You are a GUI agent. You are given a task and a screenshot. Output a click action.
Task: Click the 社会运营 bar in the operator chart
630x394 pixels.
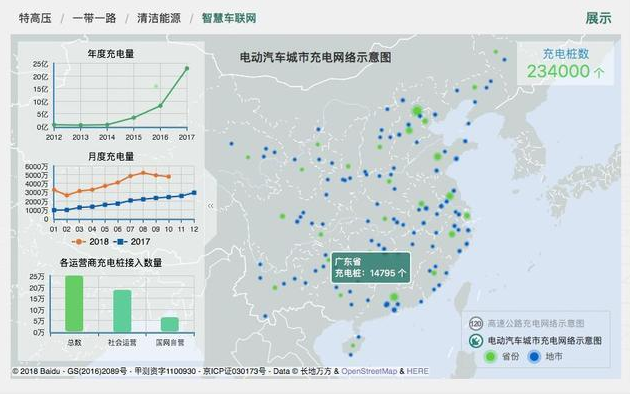(x=122, y=310)
